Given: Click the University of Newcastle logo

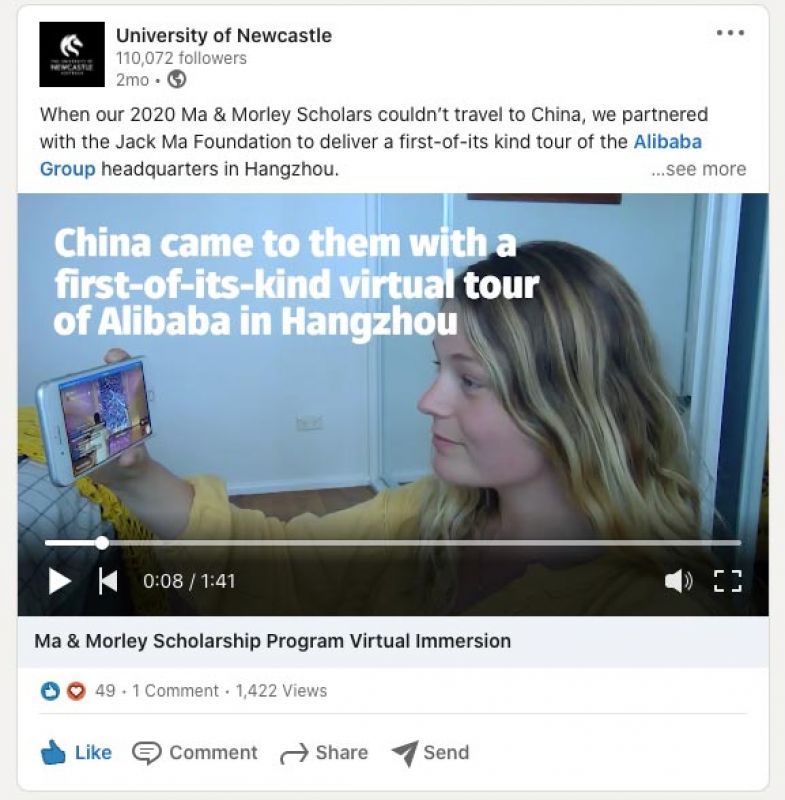Looking at the screenshot, I should (x=72, y=54).
